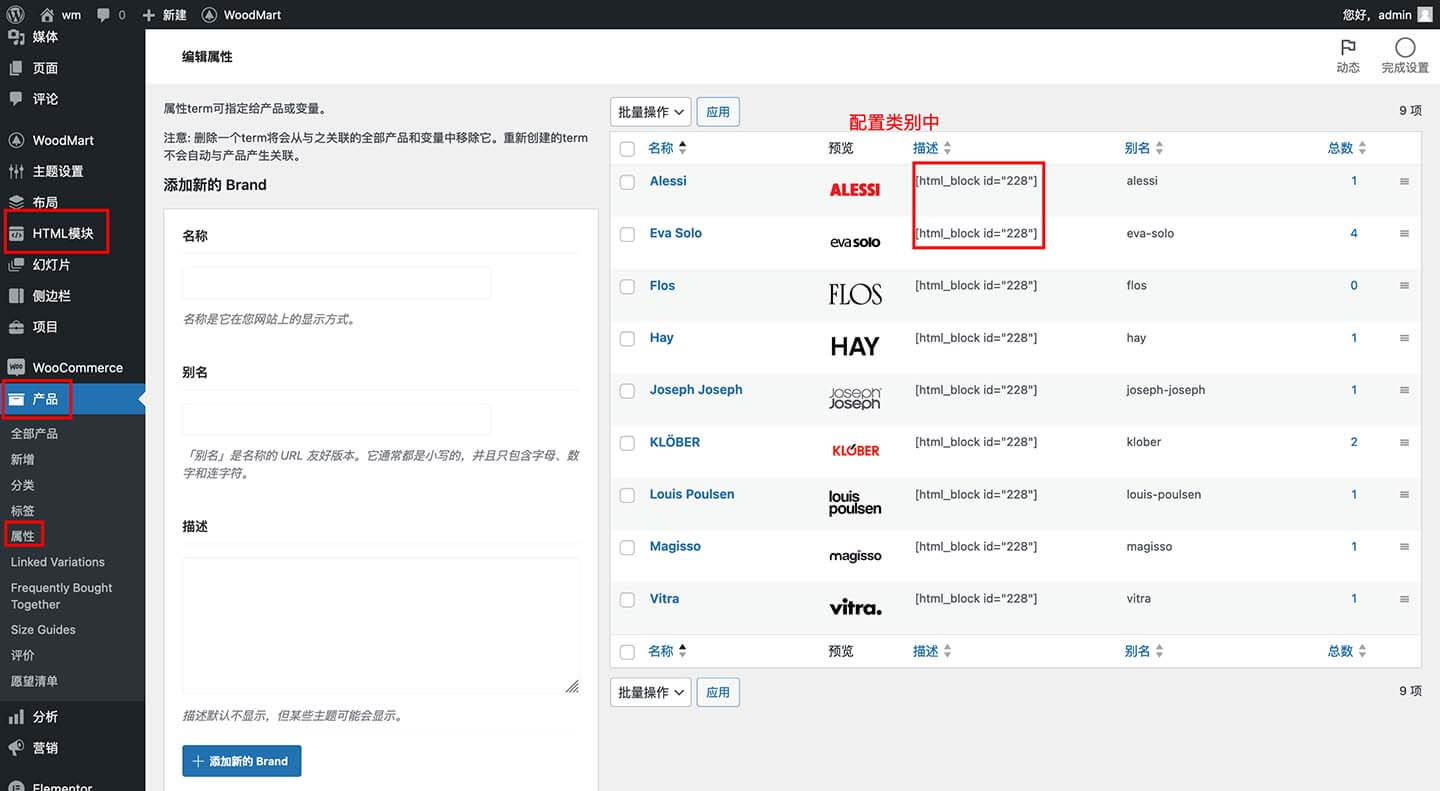Viewport: 1440px width, 791px height.
Task: Open the Louis Poulsen row handle menu
Action: 1404,494
